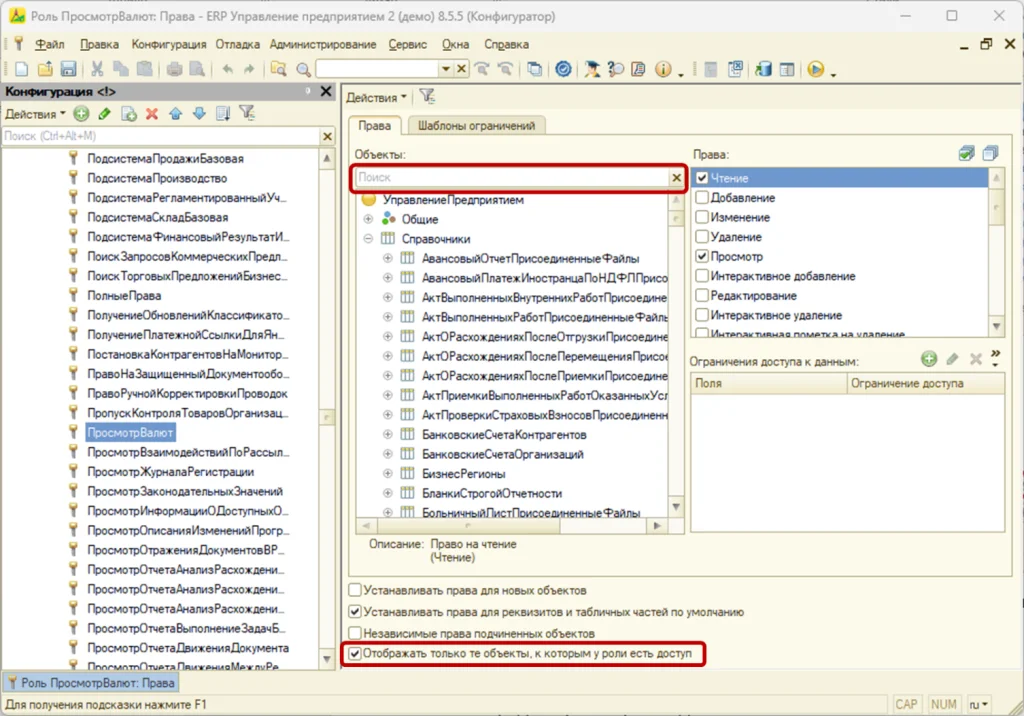Enable the Добавление right checkbox
The height and width of the screenshot is (716, 1024).
coord(702,197)
